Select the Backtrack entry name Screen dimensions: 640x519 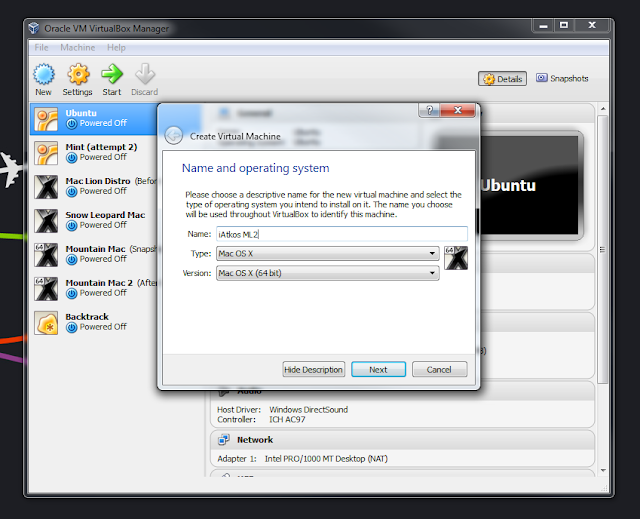click(87, 317)
